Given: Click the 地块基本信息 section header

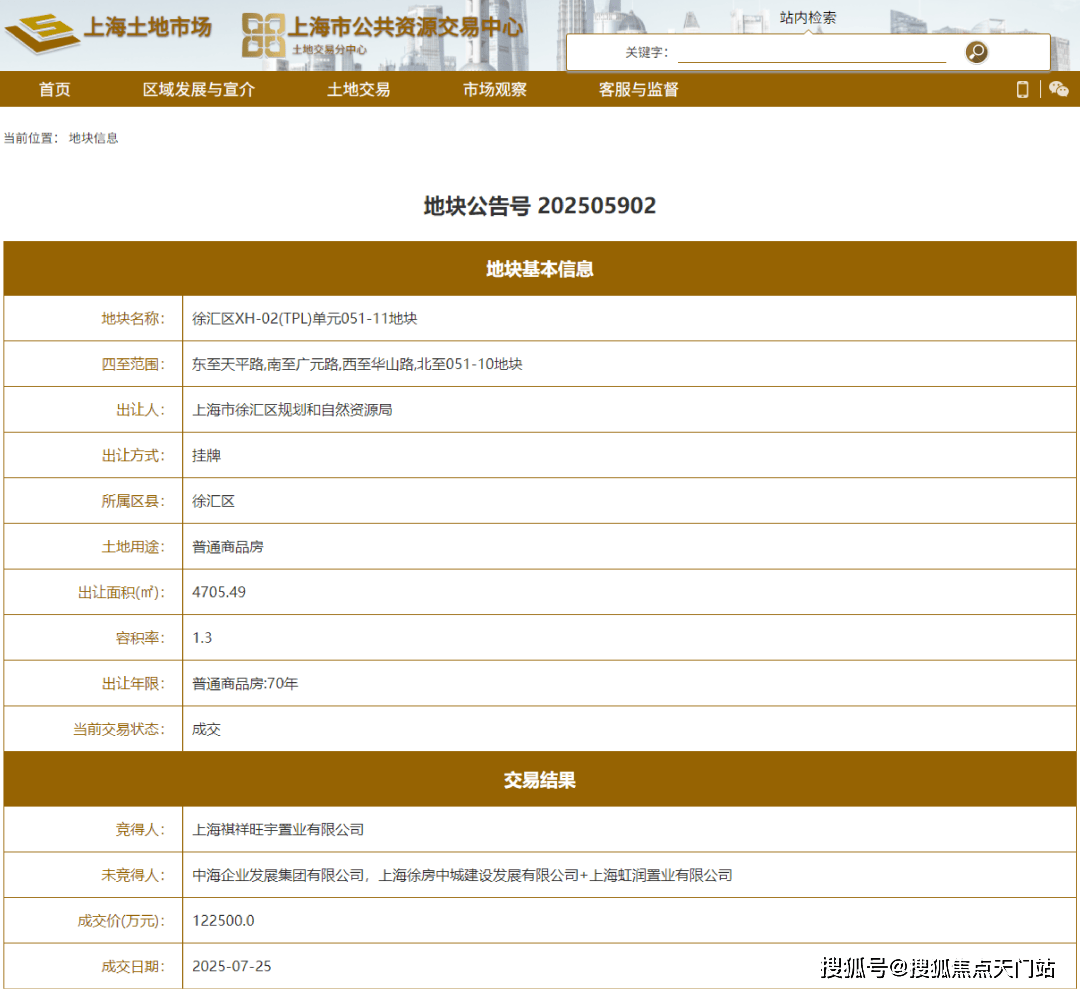Looking at the screenshot, I should tap(540, 269).
